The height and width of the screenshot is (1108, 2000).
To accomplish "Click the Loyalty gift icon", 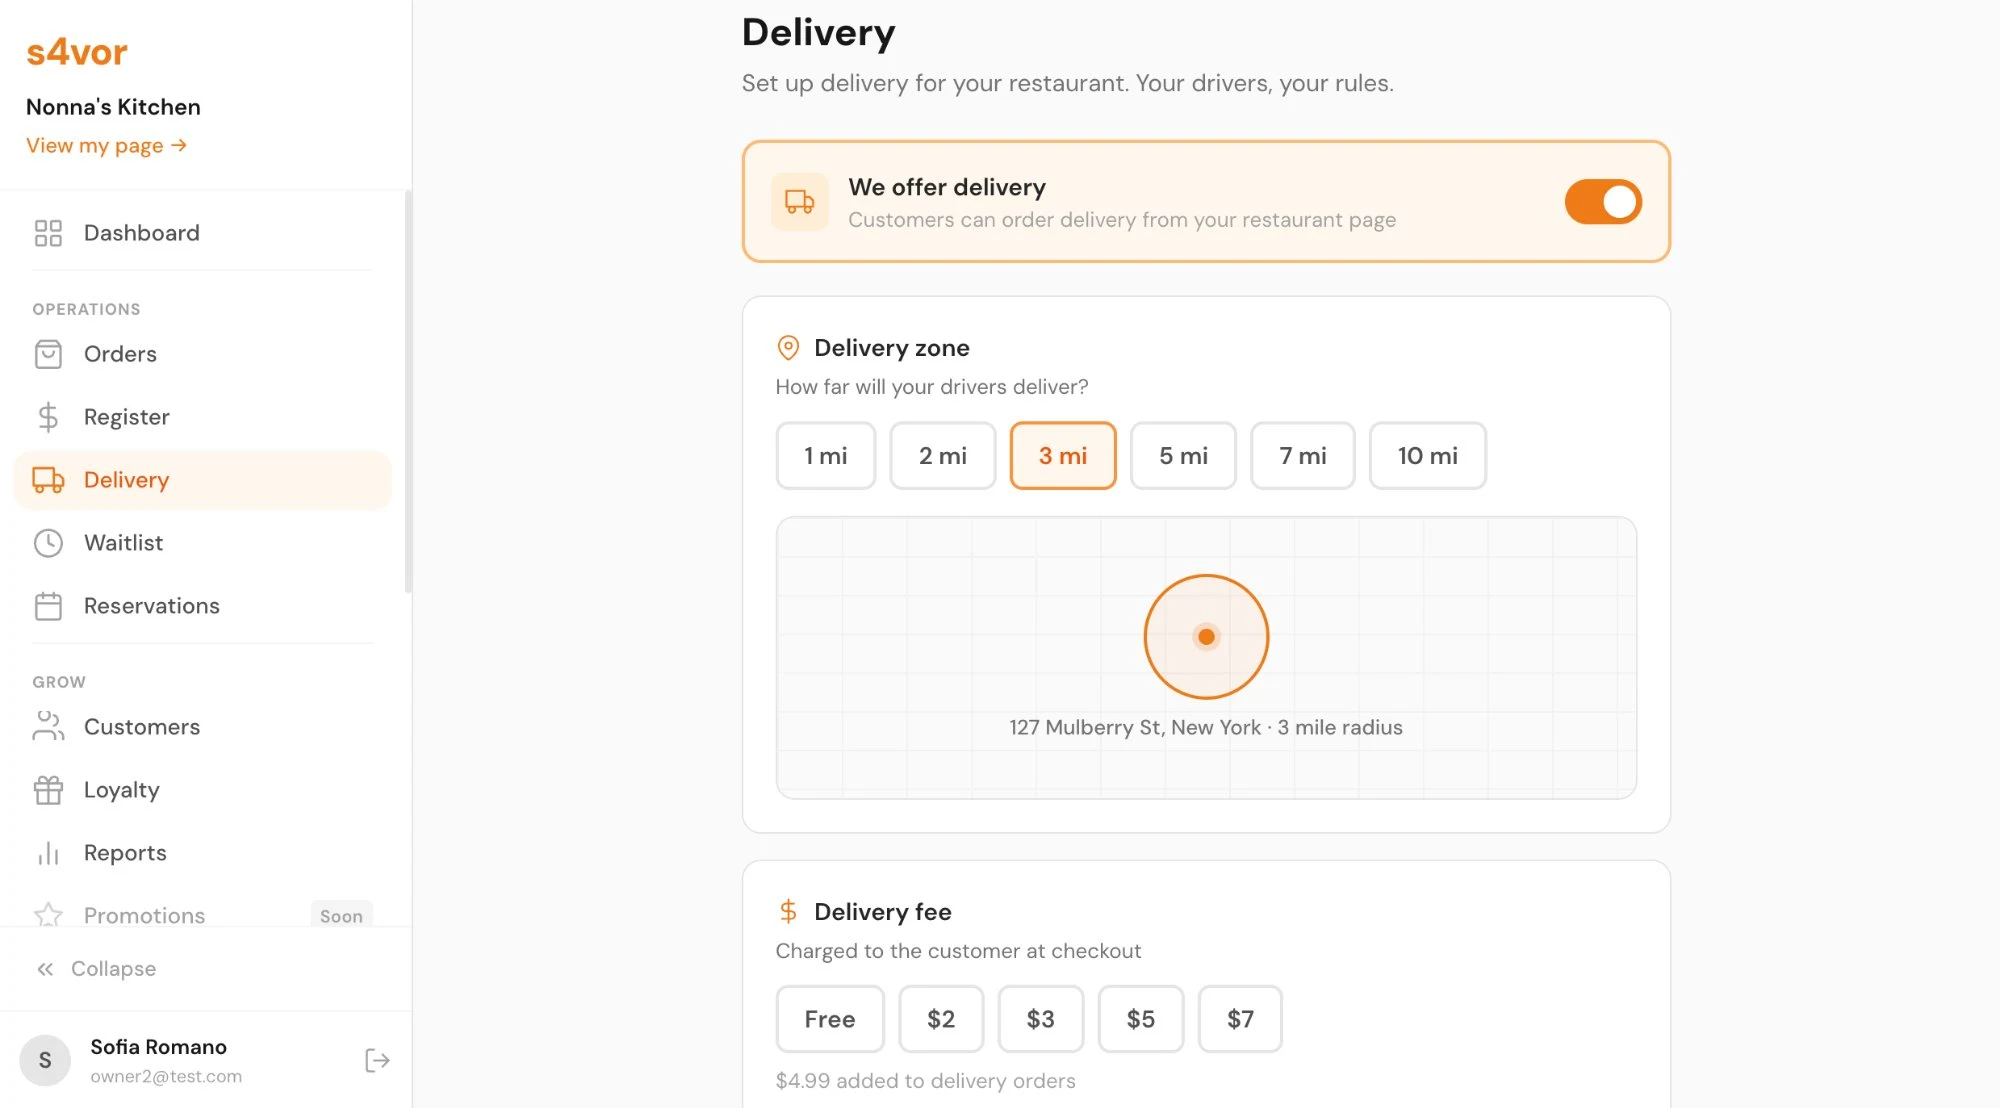I will (x=47, y=790).
